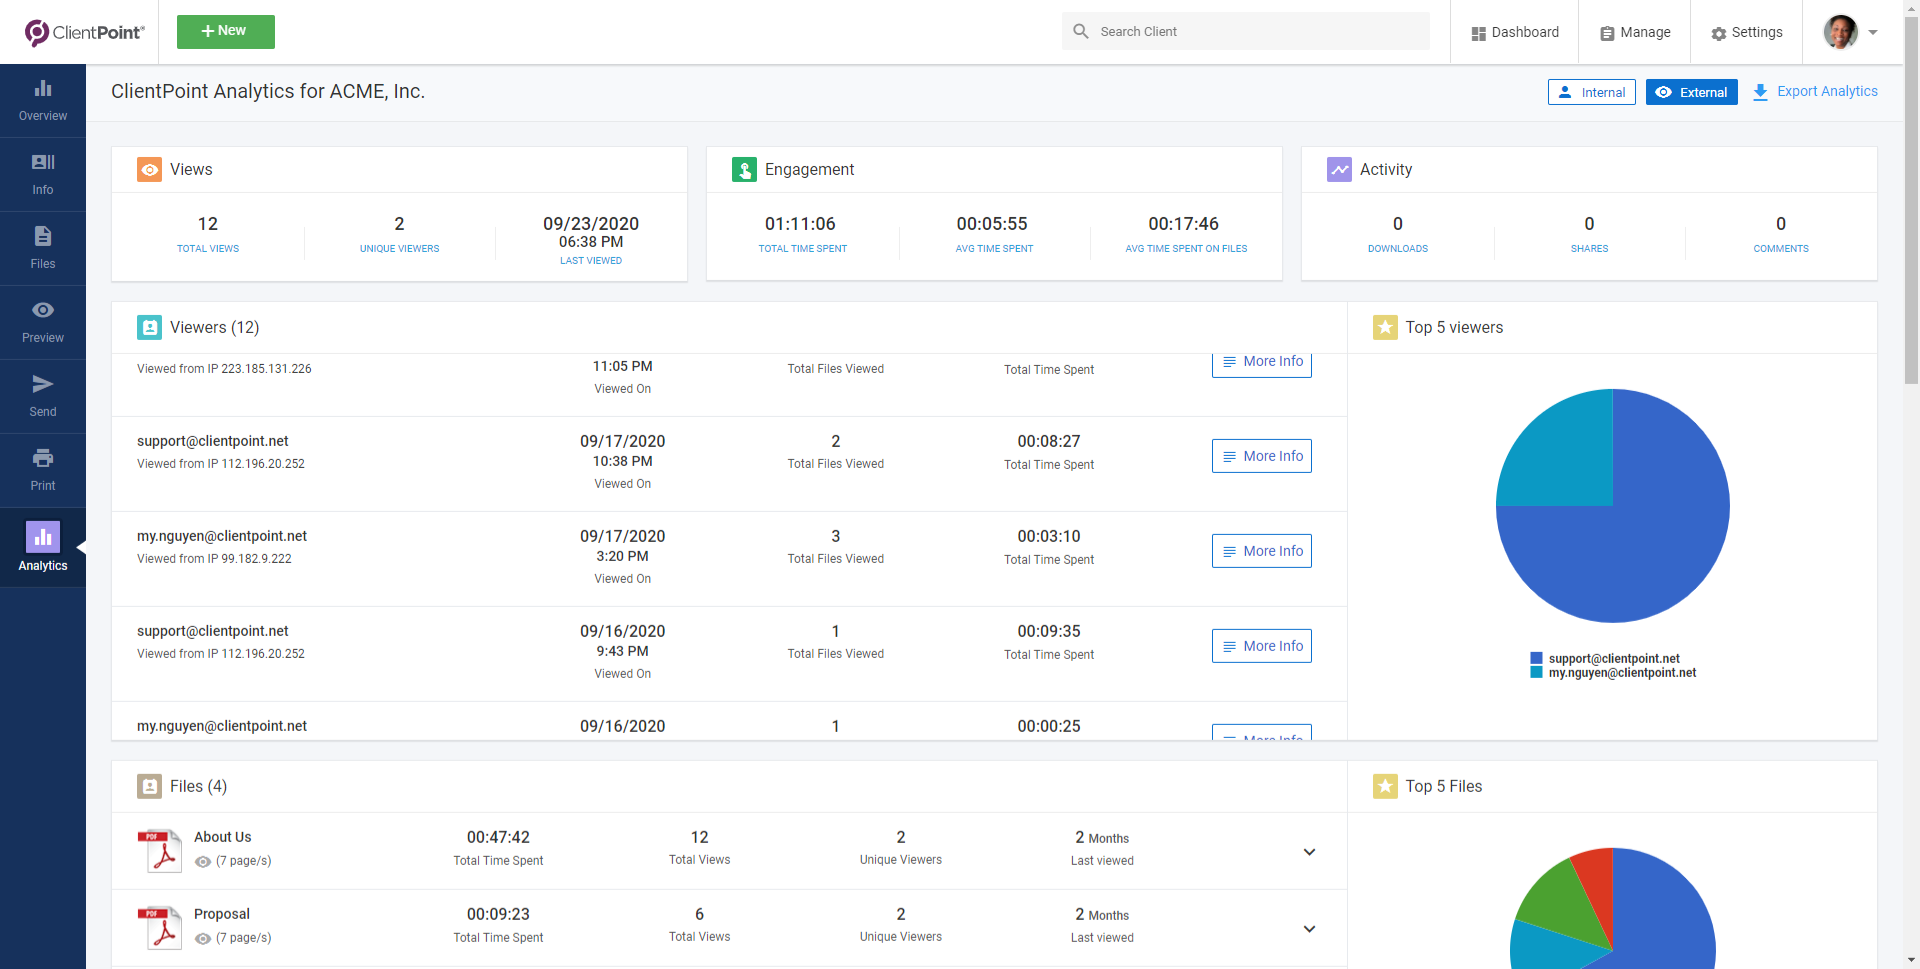Click the green New button
1920x969 pixels.
226,32
